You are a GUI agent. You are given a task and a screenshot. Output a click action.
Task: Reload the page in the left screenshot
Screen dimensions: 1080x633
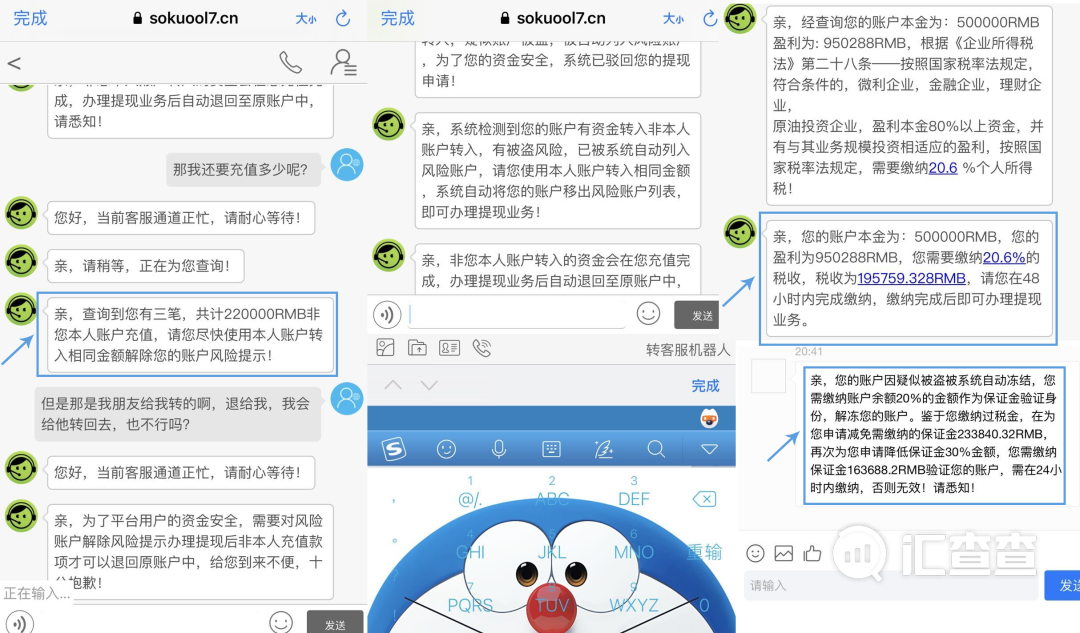(x=343, y=19)
